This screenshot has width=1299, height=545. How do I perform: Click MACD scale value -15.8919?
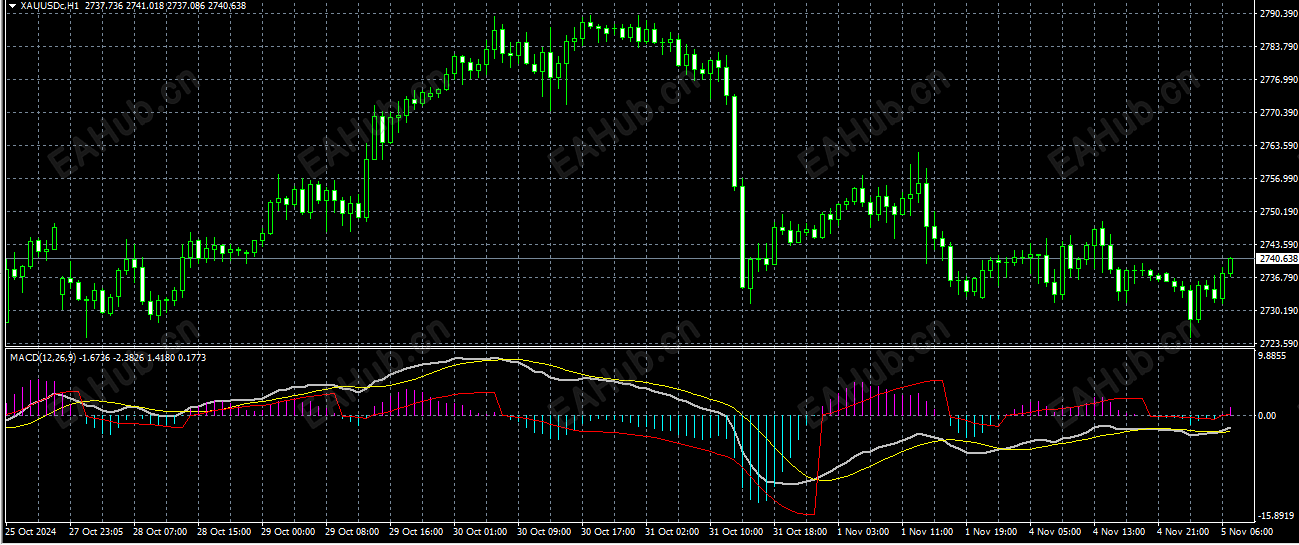point(1276,515)
